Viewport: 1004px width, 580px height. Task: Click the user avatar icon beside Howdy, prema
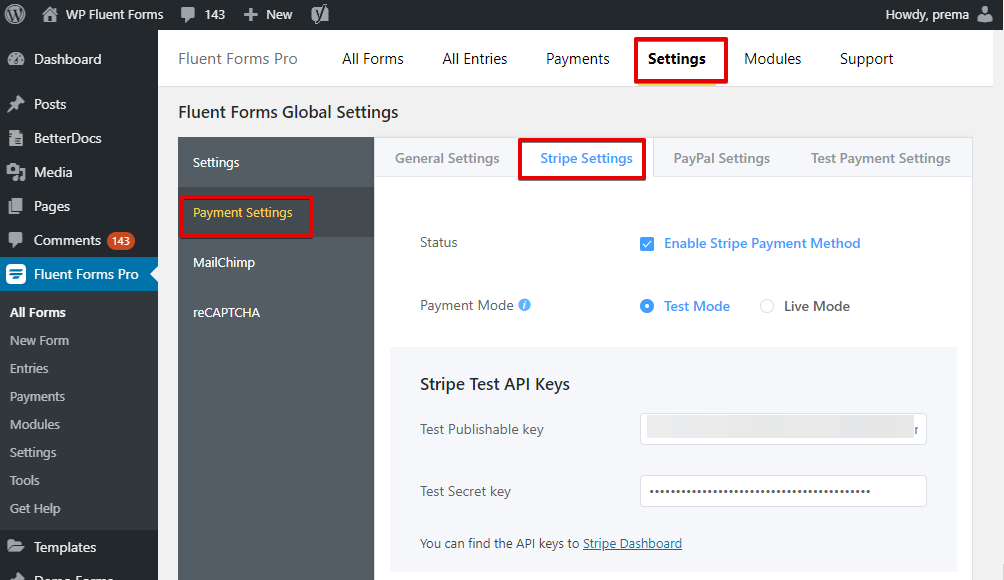[x=985, y=14]
